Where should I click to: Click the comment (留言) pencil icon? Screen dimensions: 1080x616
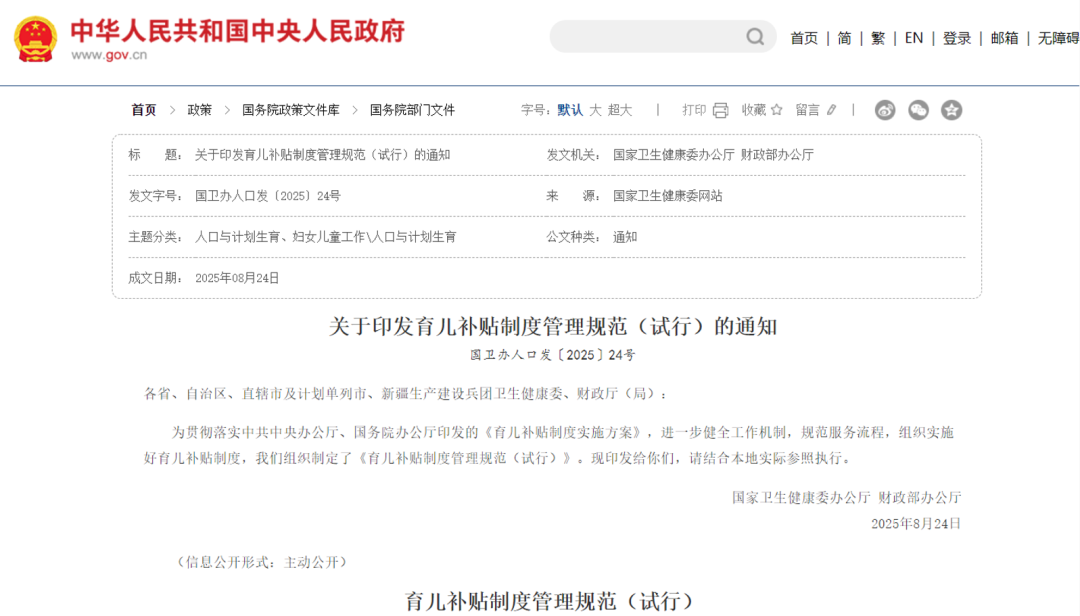(831, 110)
